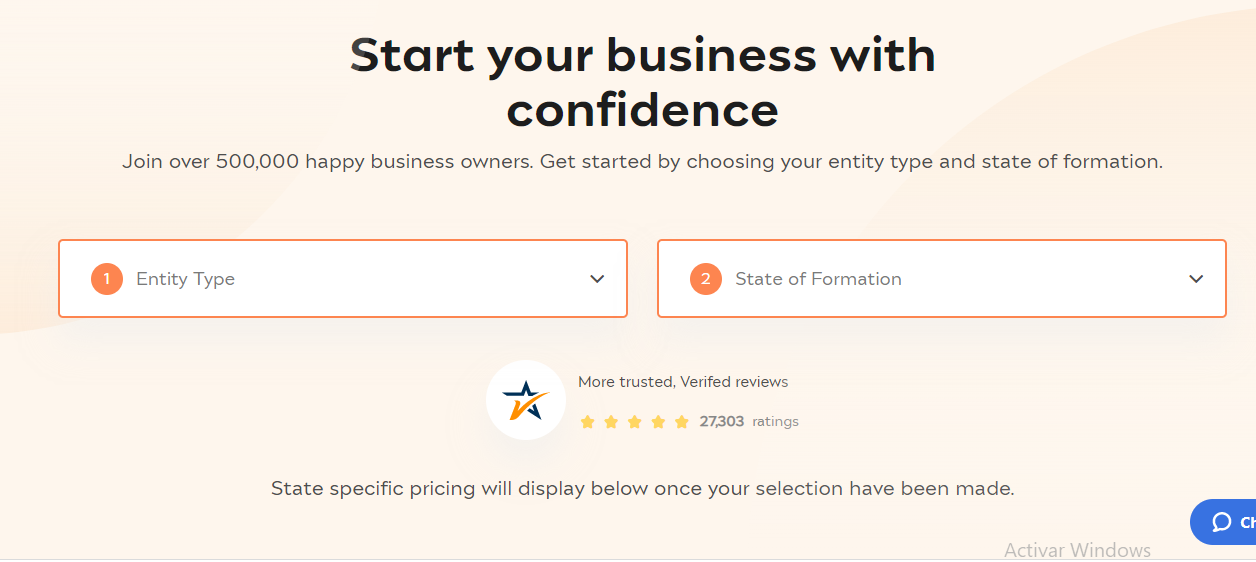
Task: Click the State specific pricing notice text
Action: pos(643,489)
